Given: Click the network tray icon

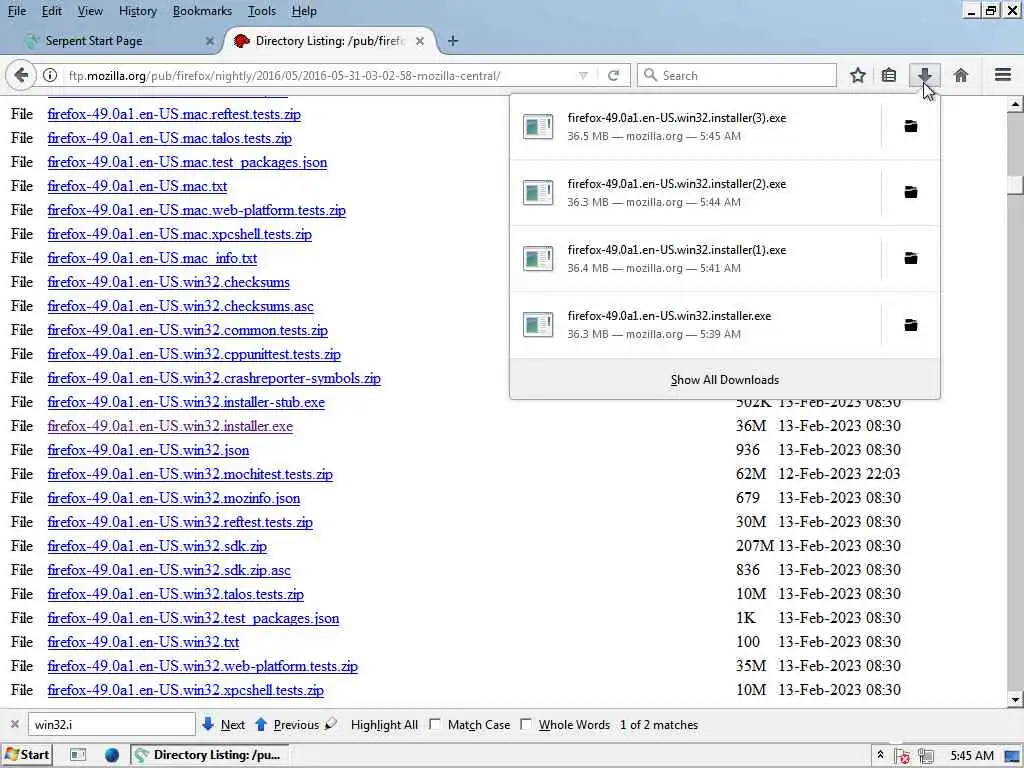Looking at the screenshot, I should coord(925,756).
